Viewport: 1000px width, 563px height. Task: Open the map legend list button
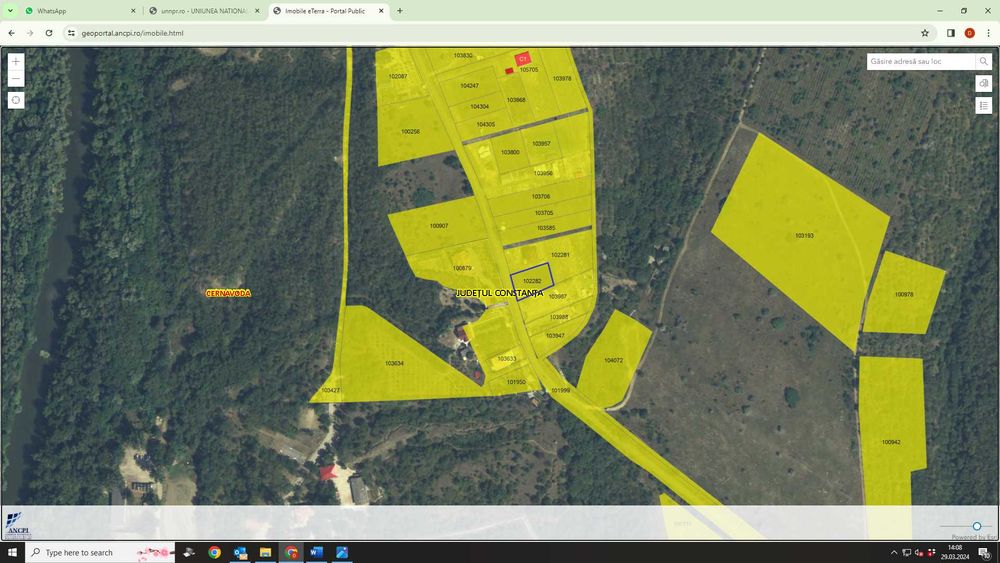(x=983, y=106)
